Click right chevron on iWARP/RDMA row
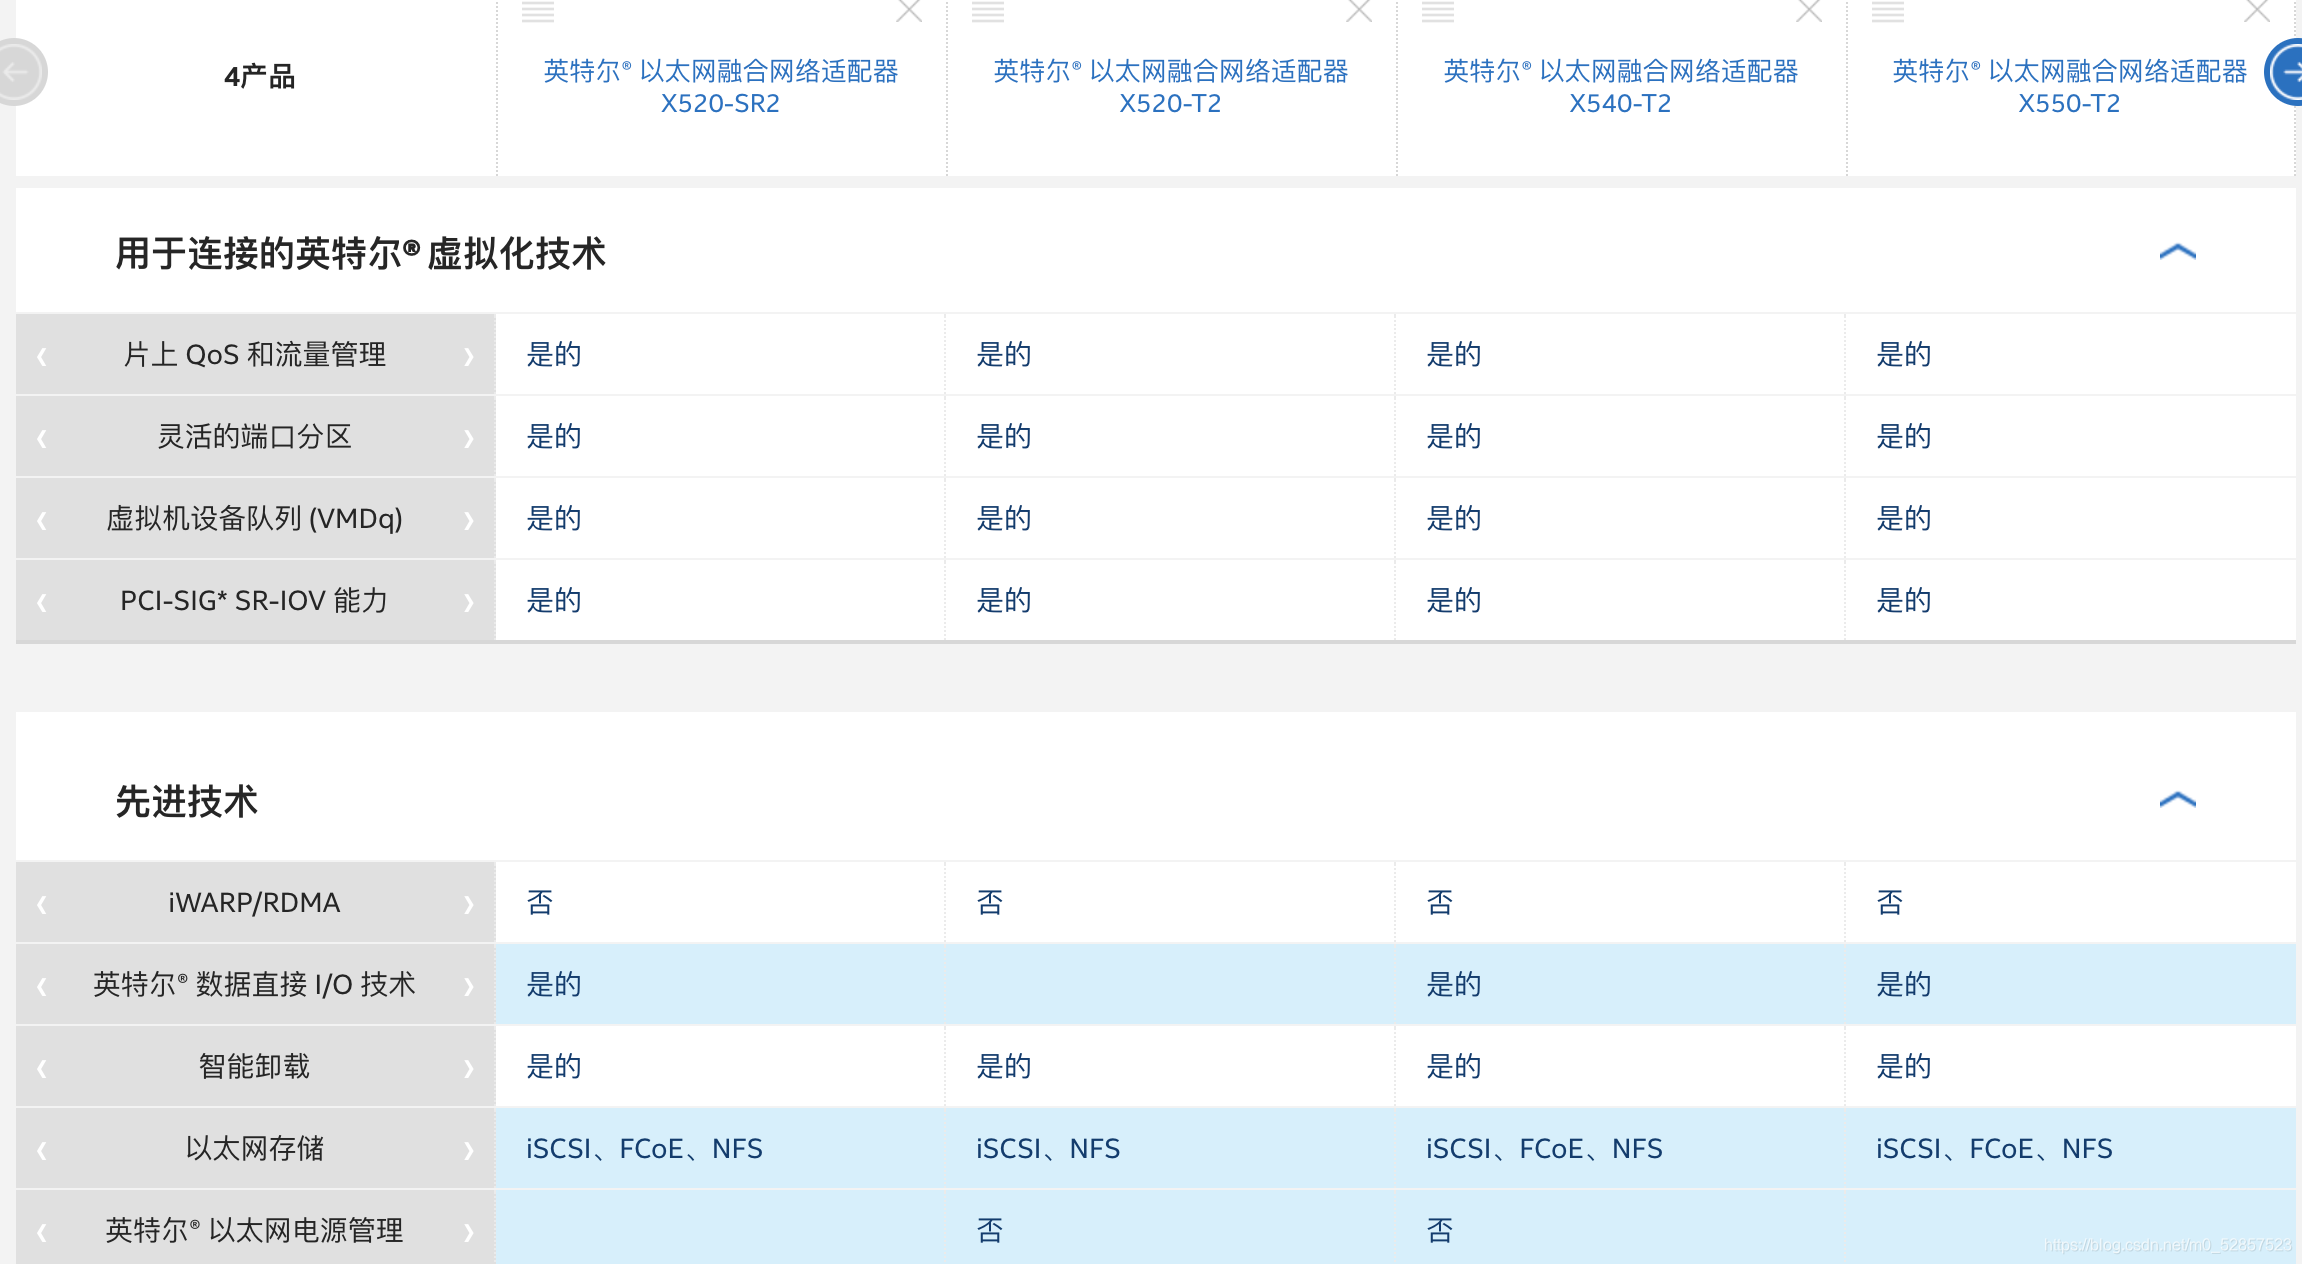2302x1264 pixels. click(468, 904)
